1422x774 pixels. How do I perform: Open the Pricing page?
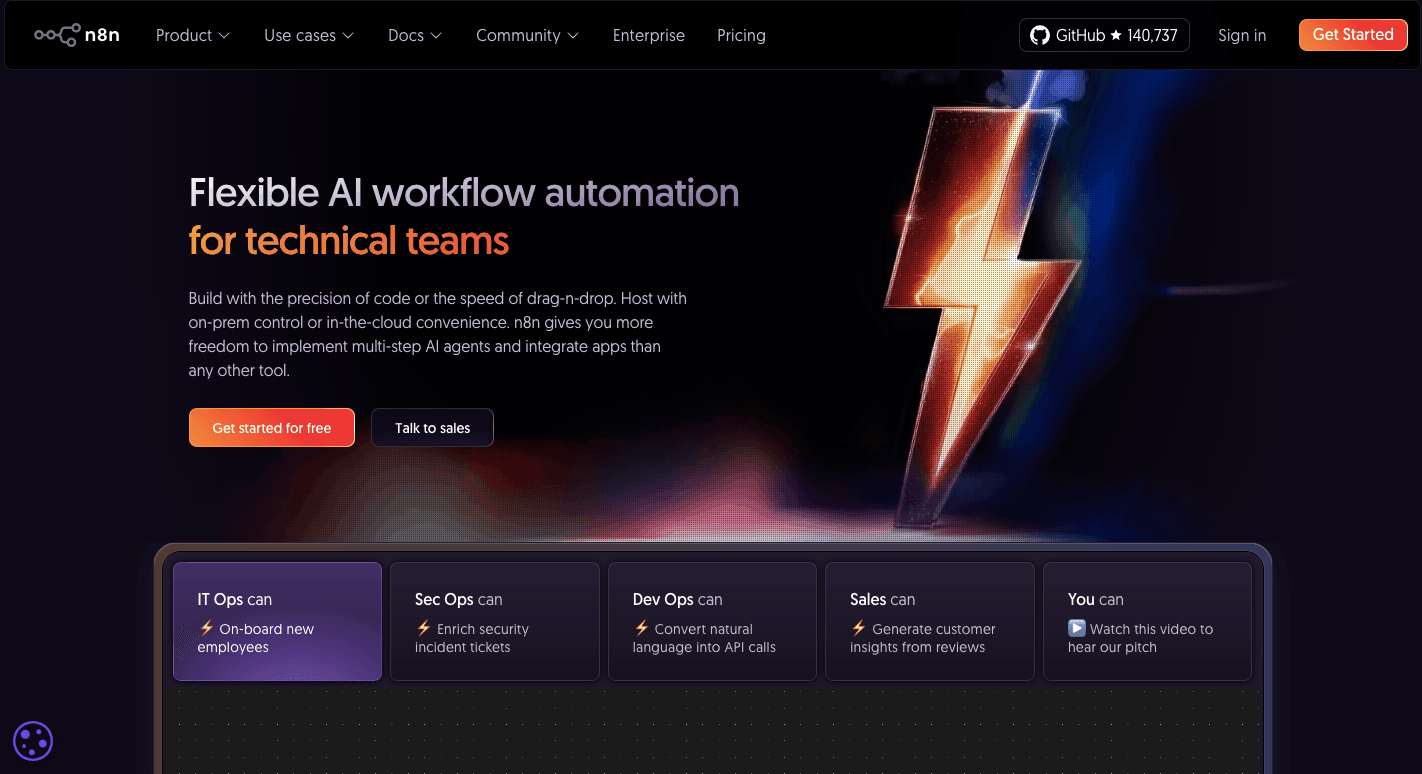click(741, 35)
